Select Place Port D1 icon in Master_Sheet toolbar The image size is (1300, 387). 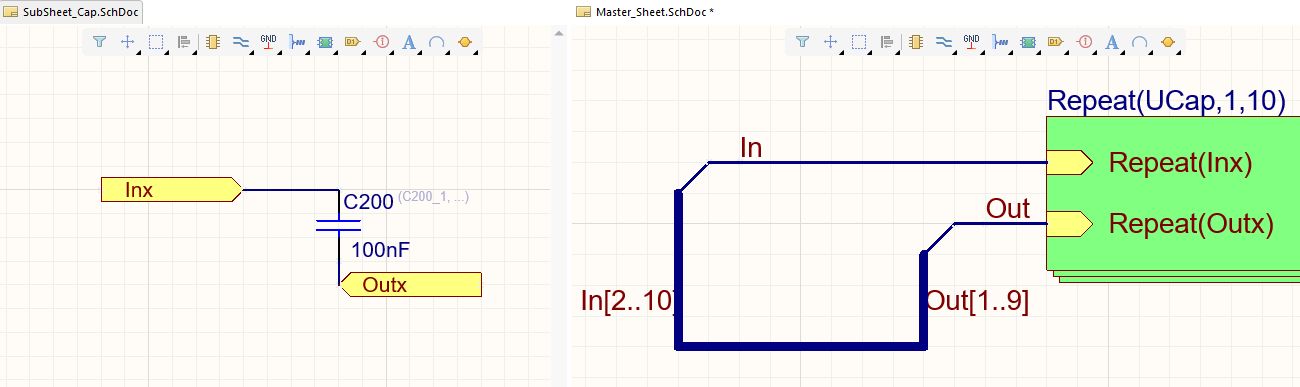point(1055,42)
